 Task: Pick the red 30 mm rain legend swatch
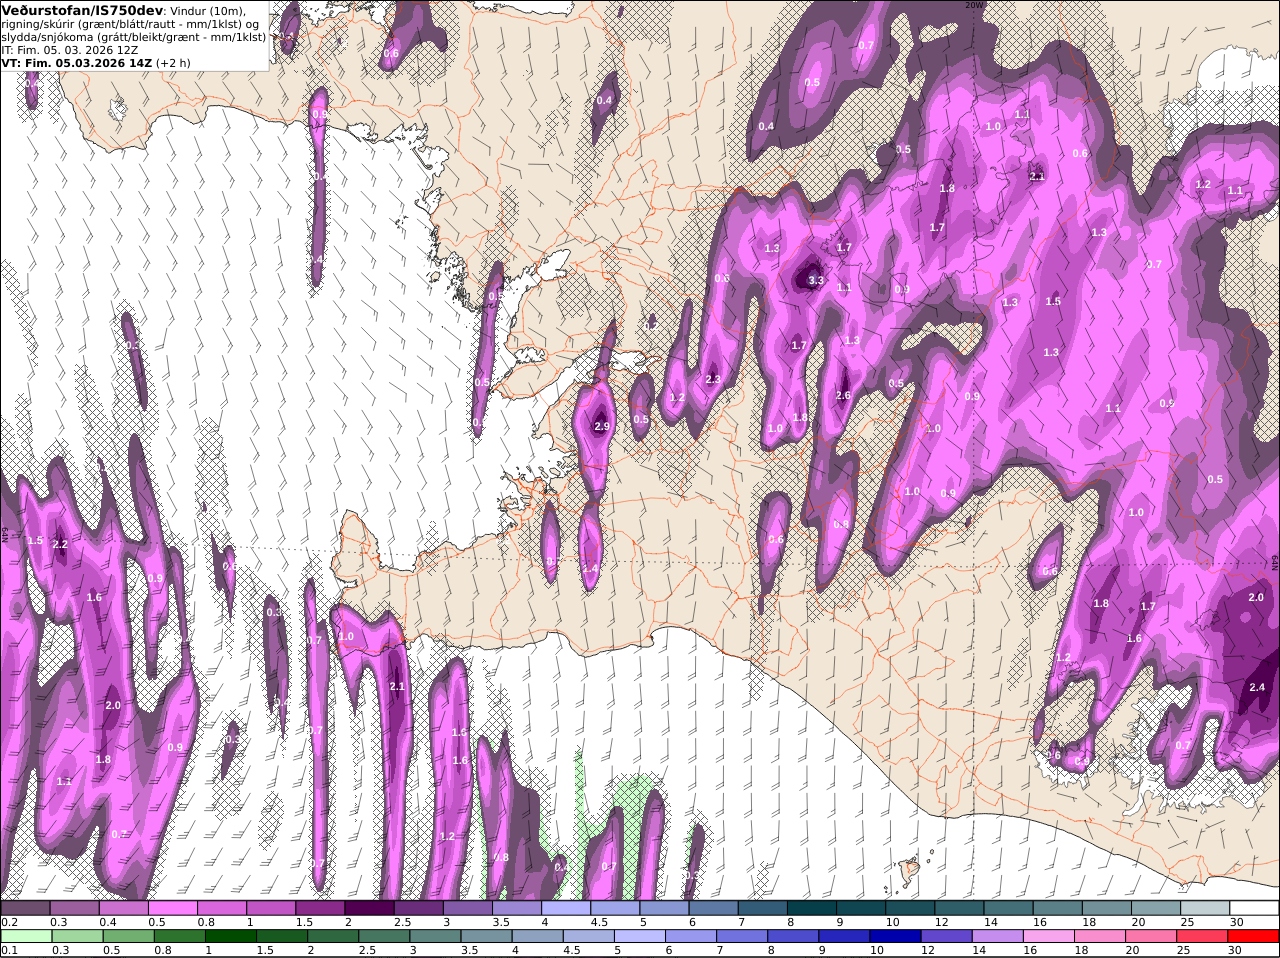pyautogui.click(x=1254, y=936)
